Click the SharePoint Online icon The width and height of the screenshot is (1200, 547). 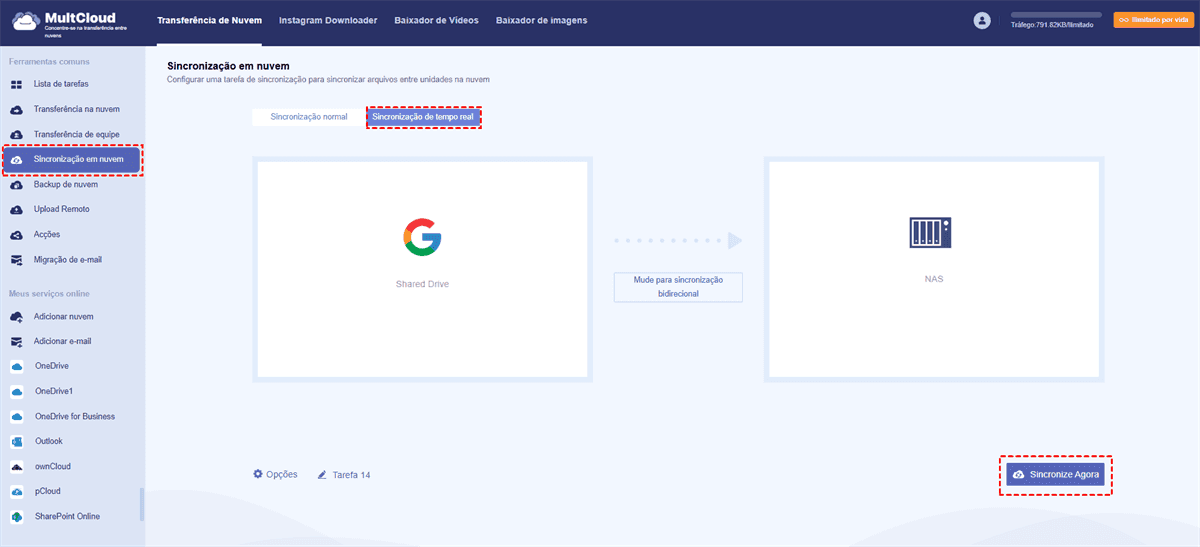click(x=16, y=517)
